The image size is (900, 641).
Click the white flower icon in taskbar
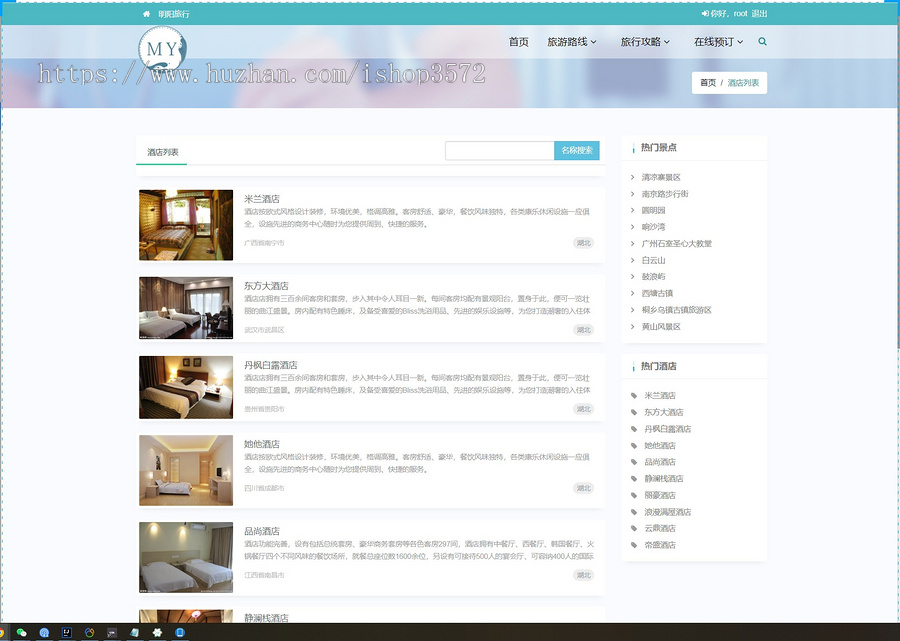(157, 632)
